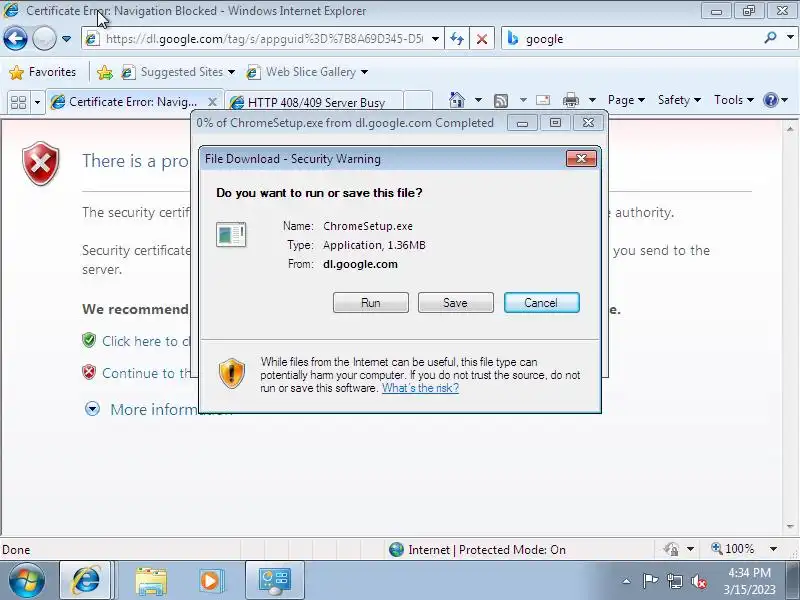Viewport: 800px width, 600px height.
Task: Click the Home page icon
Action: pos(457,100)
